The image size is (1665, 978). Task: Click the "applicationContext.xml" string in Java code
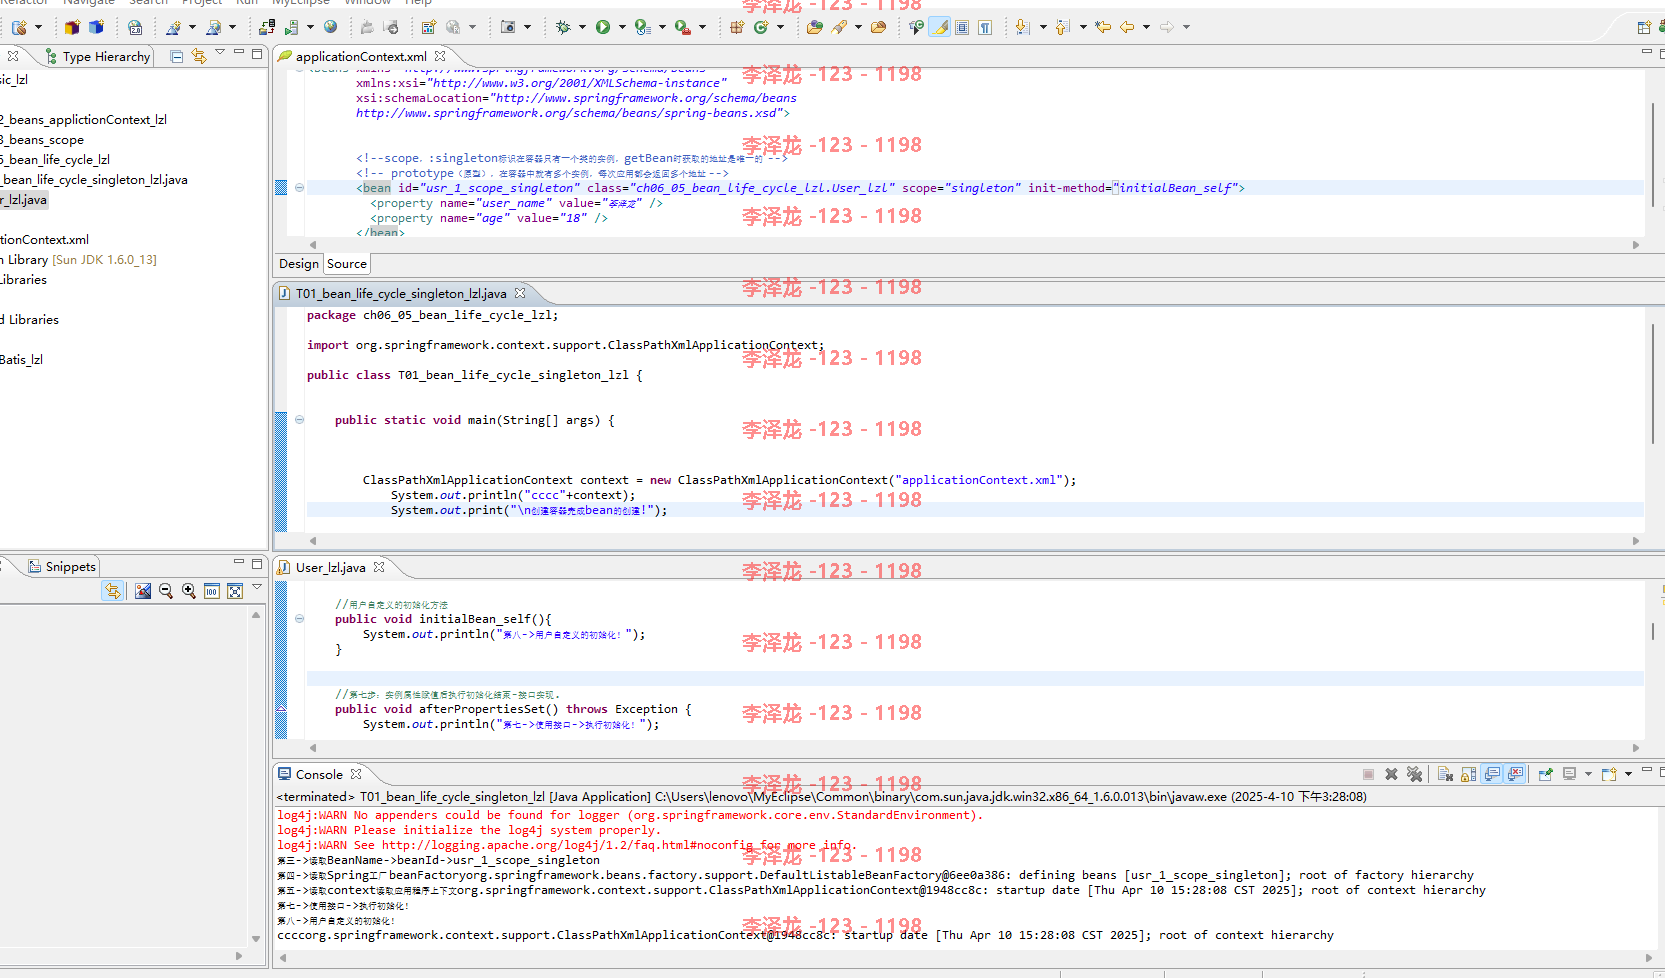click(x=979, y=480)
